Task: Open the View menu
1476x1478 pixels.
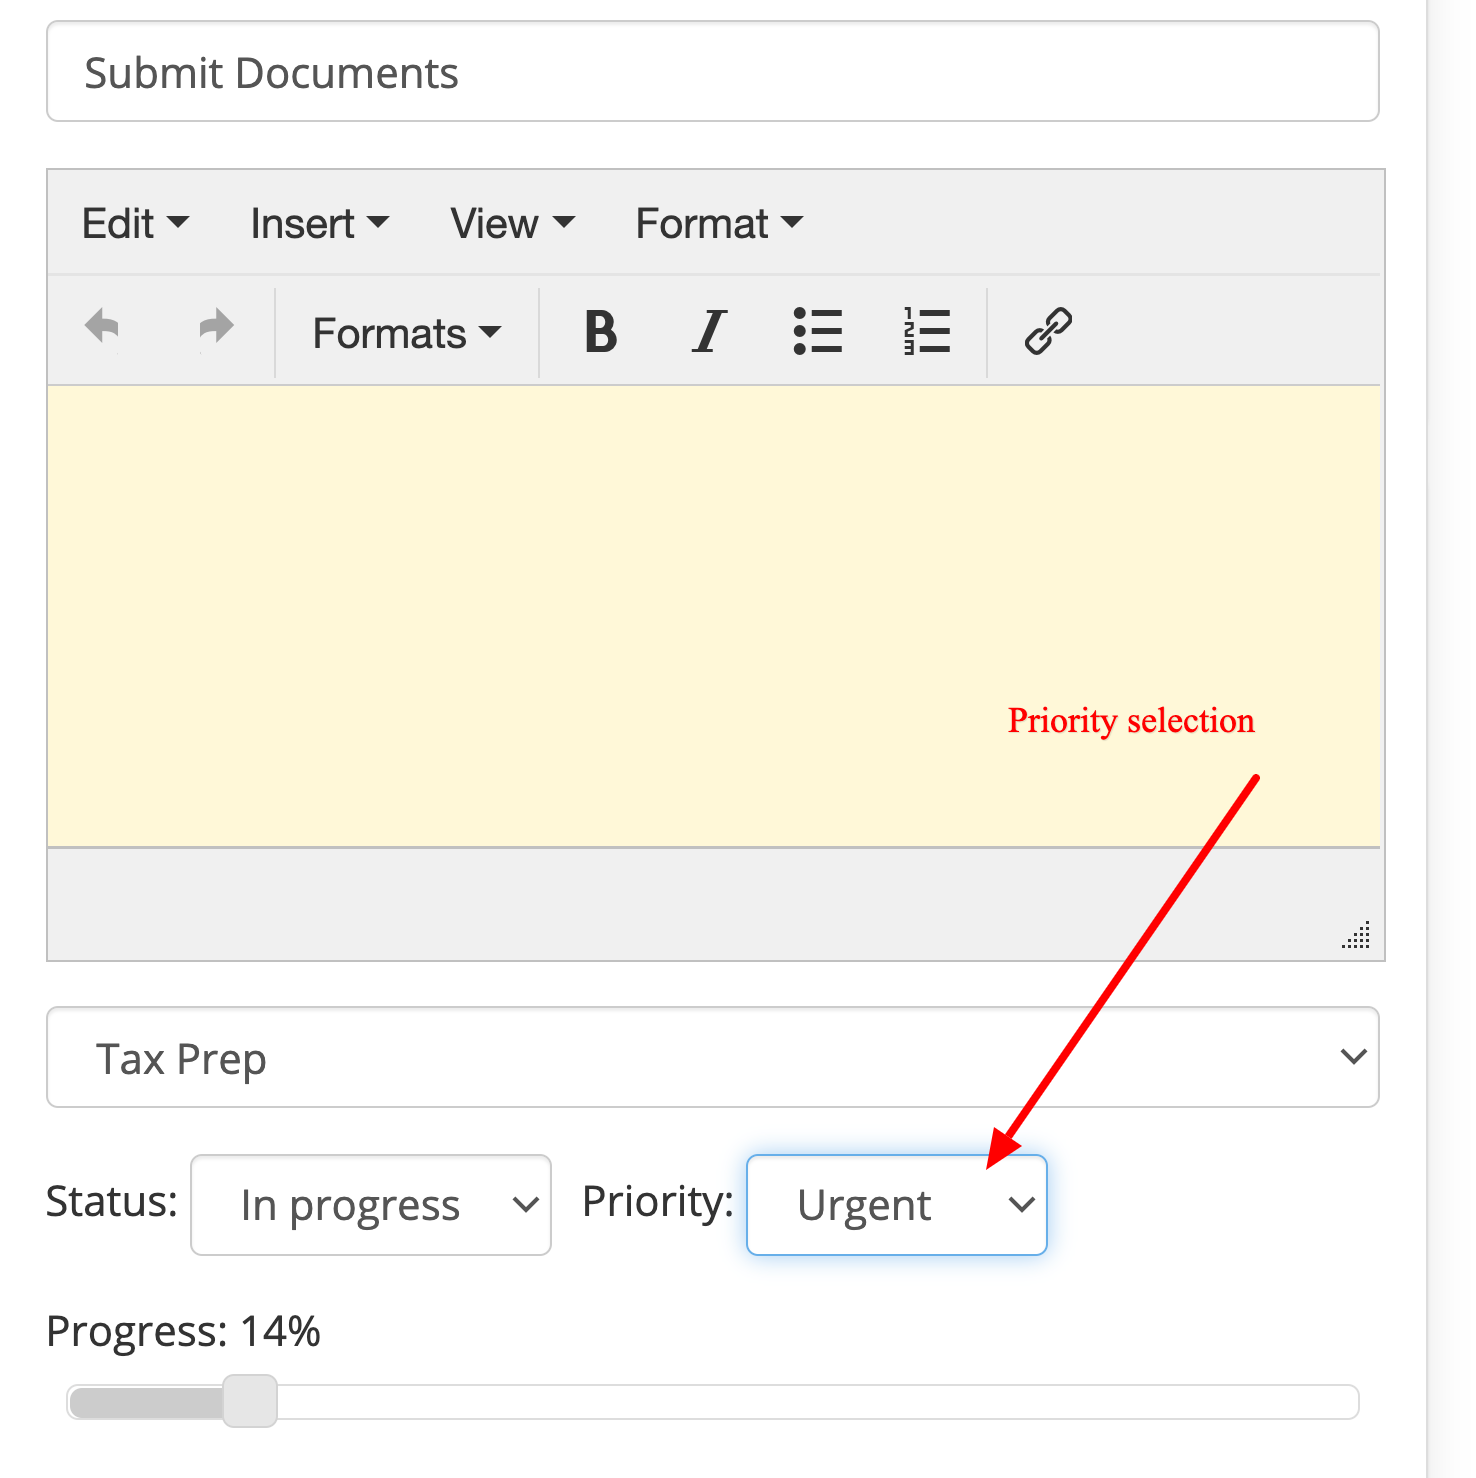Action: tap(513, 223)
